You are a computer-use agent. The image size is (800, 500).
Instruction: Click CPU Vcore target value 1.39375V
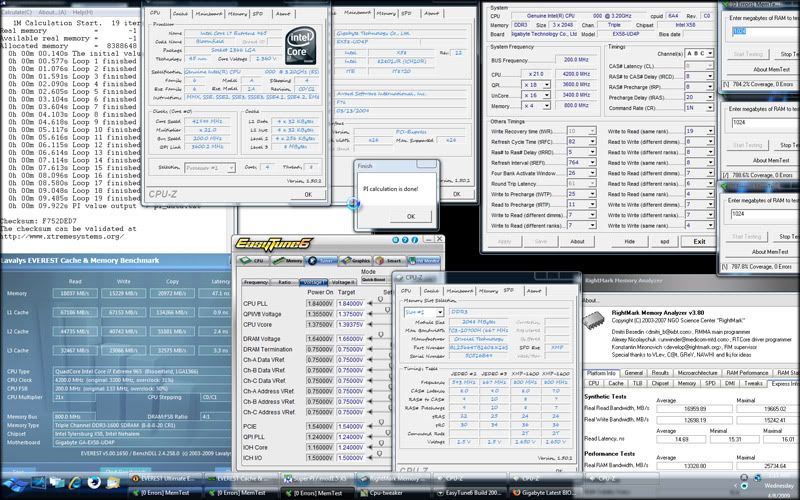tap(350, 324)
